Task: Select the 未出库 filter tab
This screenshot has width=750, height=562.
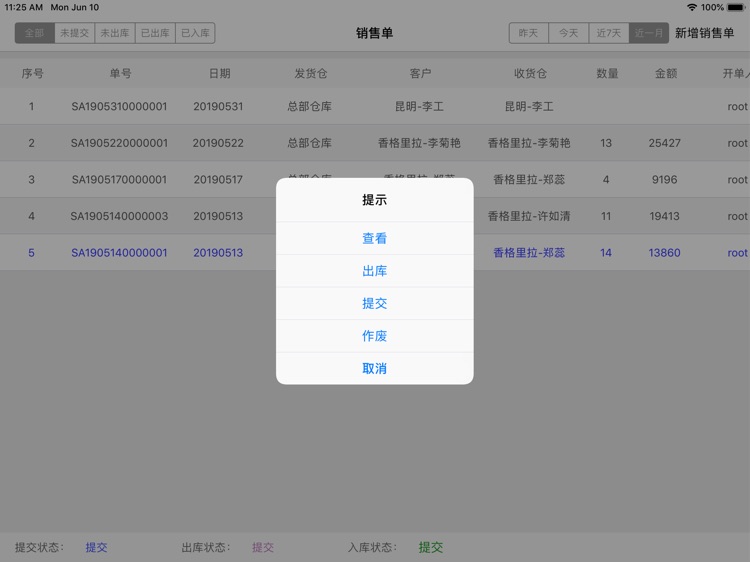Action: (115, 33)
